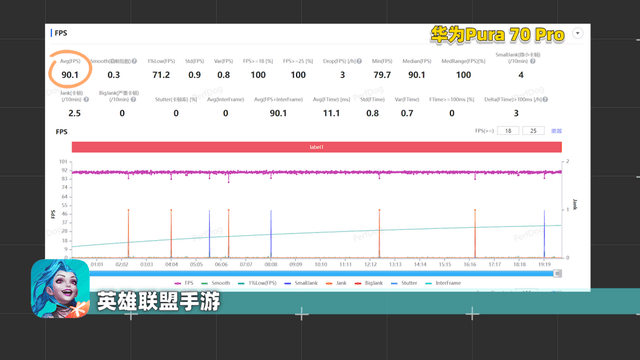The image size is (640, 360).
Task: Toggle the InterFrame legend entry
Action: point(443,283)
